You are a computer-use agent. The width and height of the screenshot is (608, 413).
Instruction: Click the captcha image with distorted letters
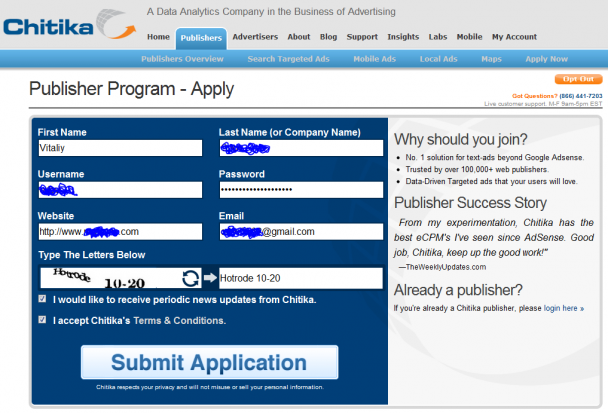(x=110, y=278)
